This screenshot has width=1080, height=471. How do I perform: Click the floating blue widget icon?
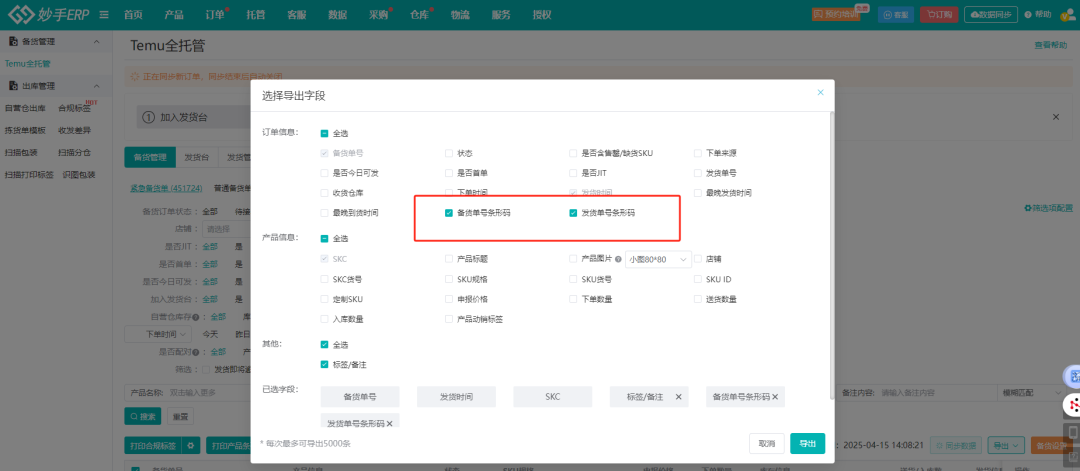pos(1072,376)
